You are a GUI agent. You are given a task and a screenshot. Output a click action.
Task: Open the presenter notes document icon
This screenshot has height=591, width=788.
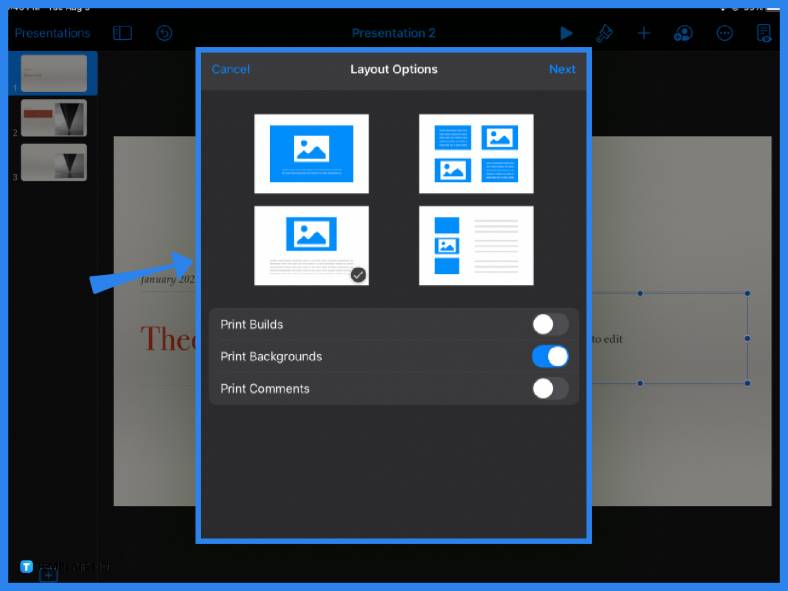coord(764,33)
